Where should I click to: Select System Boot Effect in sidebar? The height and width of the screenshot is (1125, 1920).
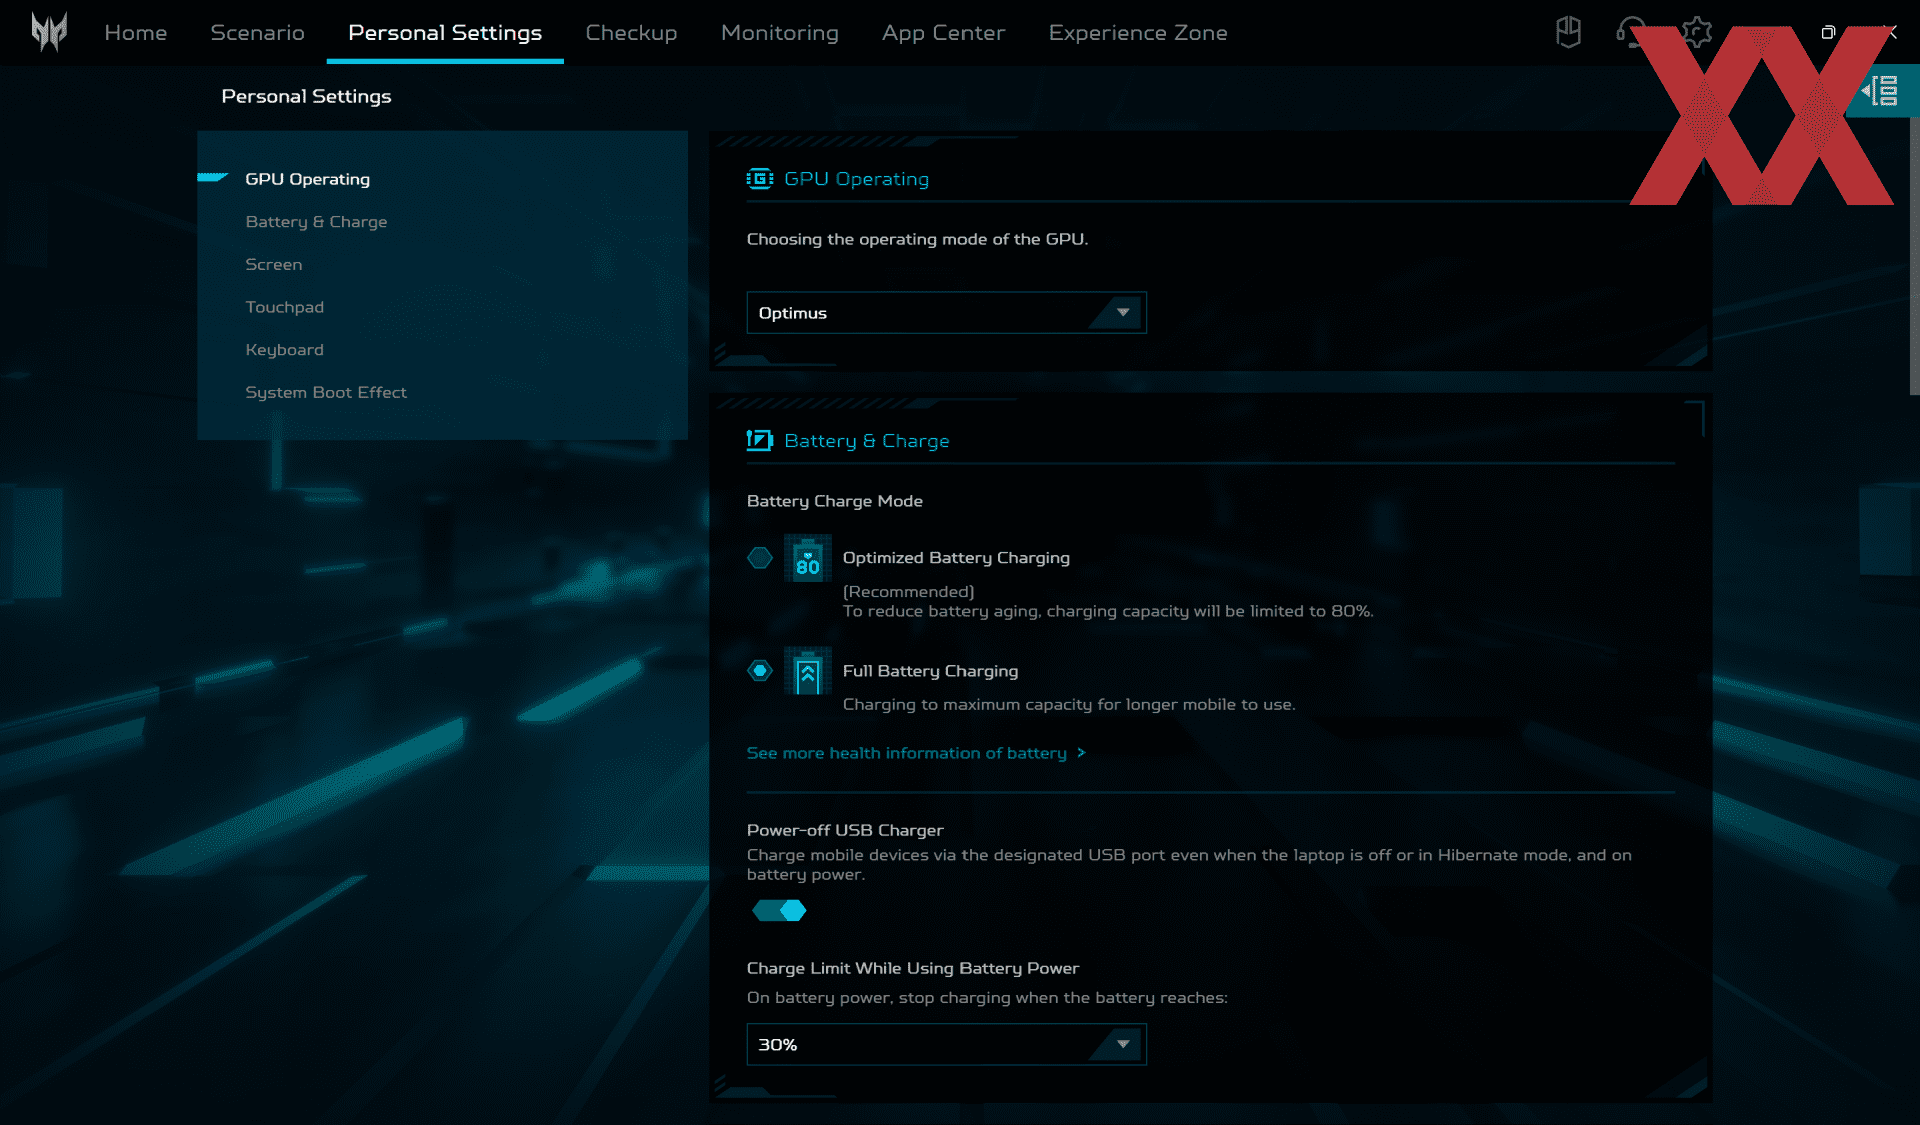pos(326,393)
